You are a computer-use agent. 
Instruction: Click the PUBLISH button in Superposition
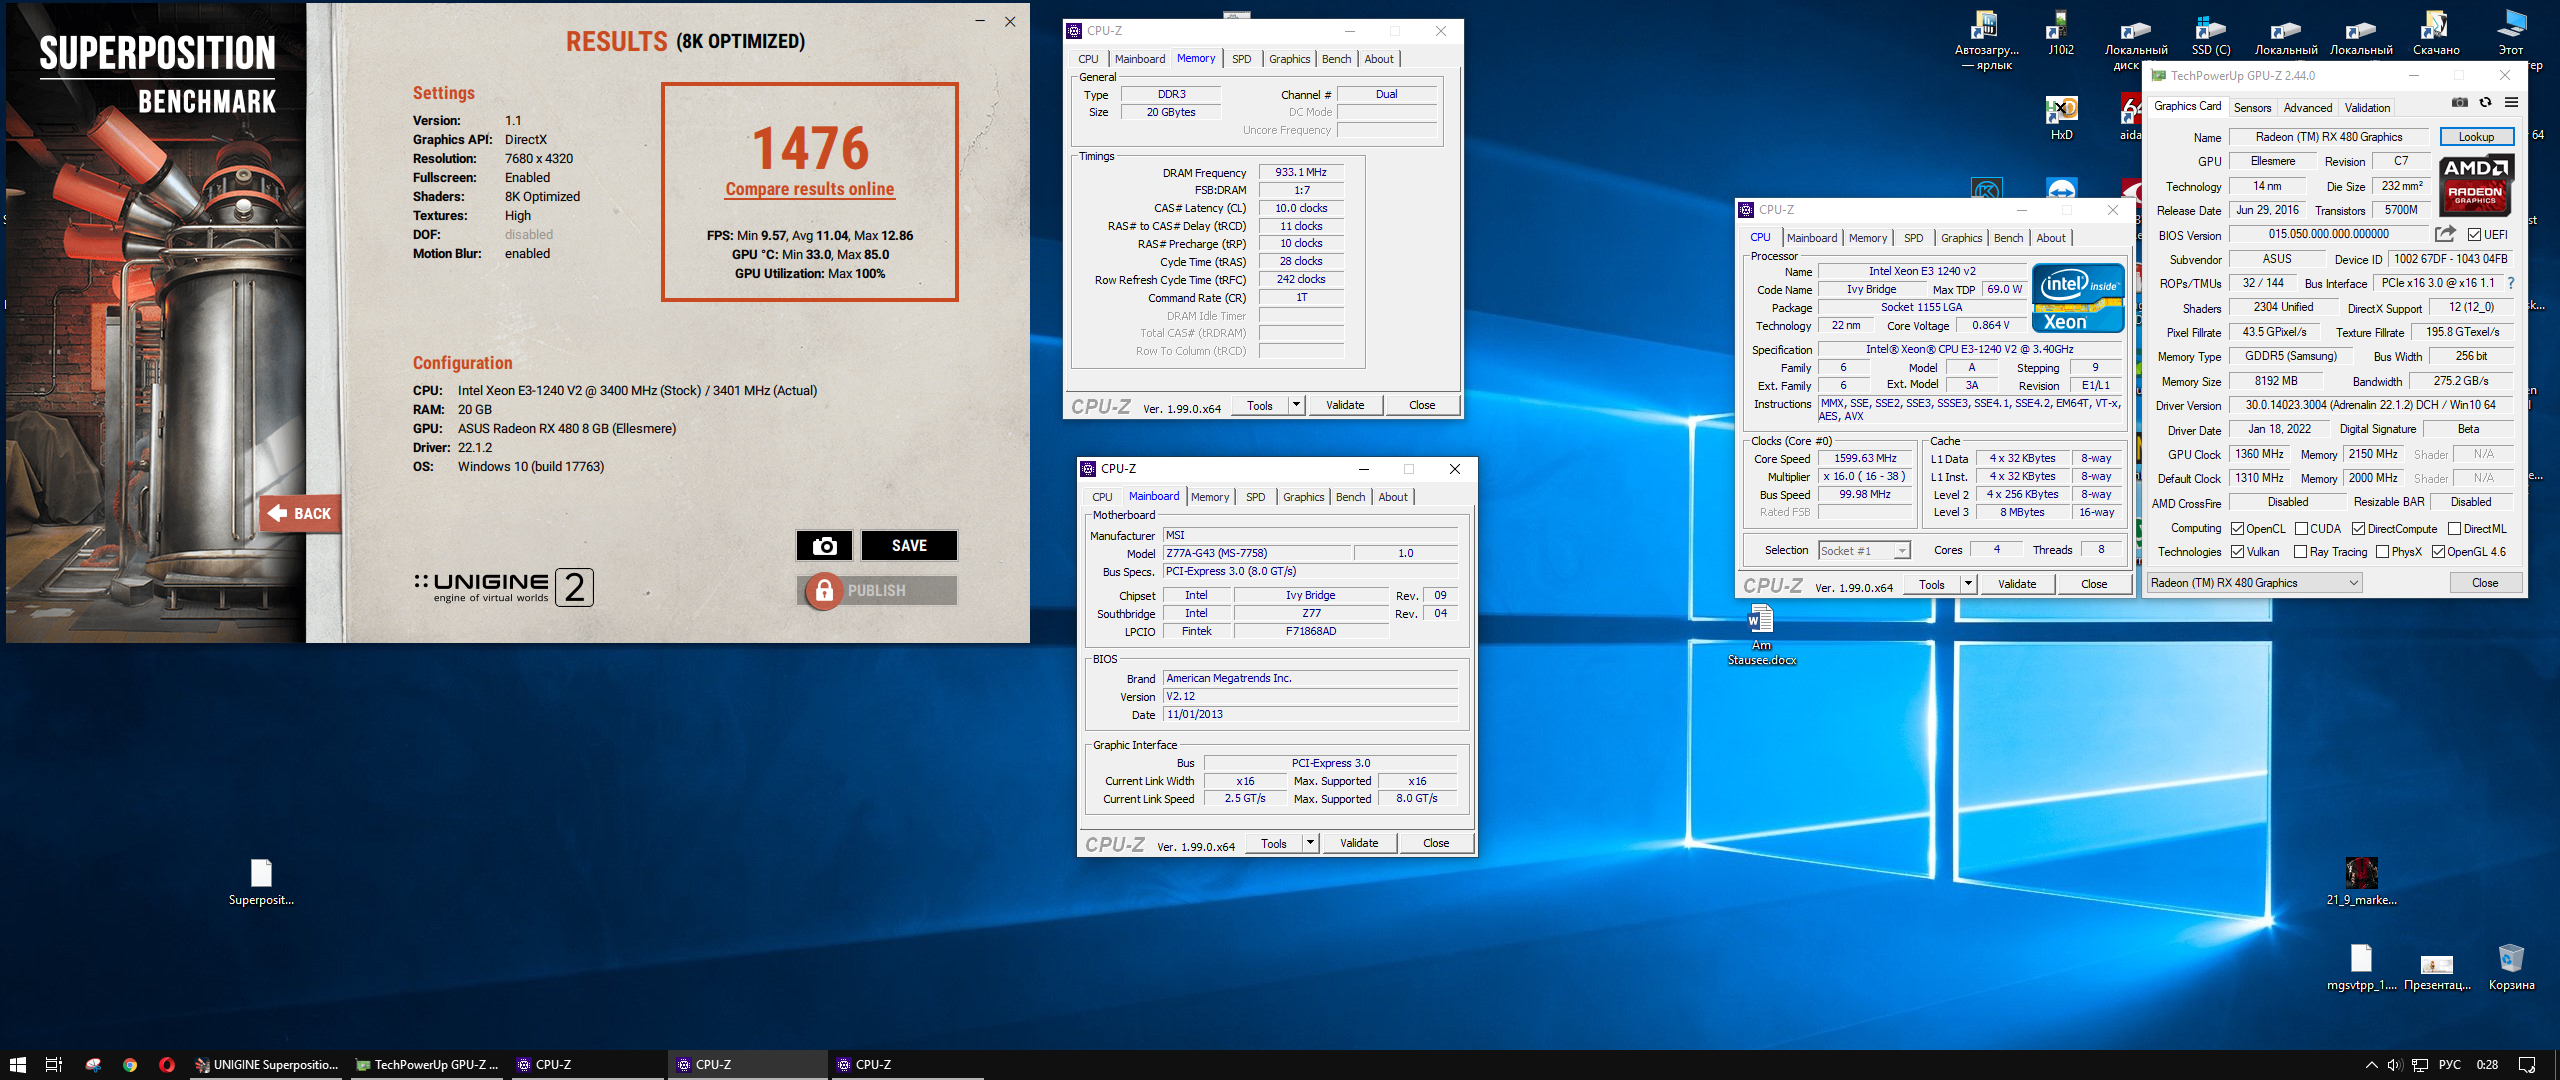876,591
